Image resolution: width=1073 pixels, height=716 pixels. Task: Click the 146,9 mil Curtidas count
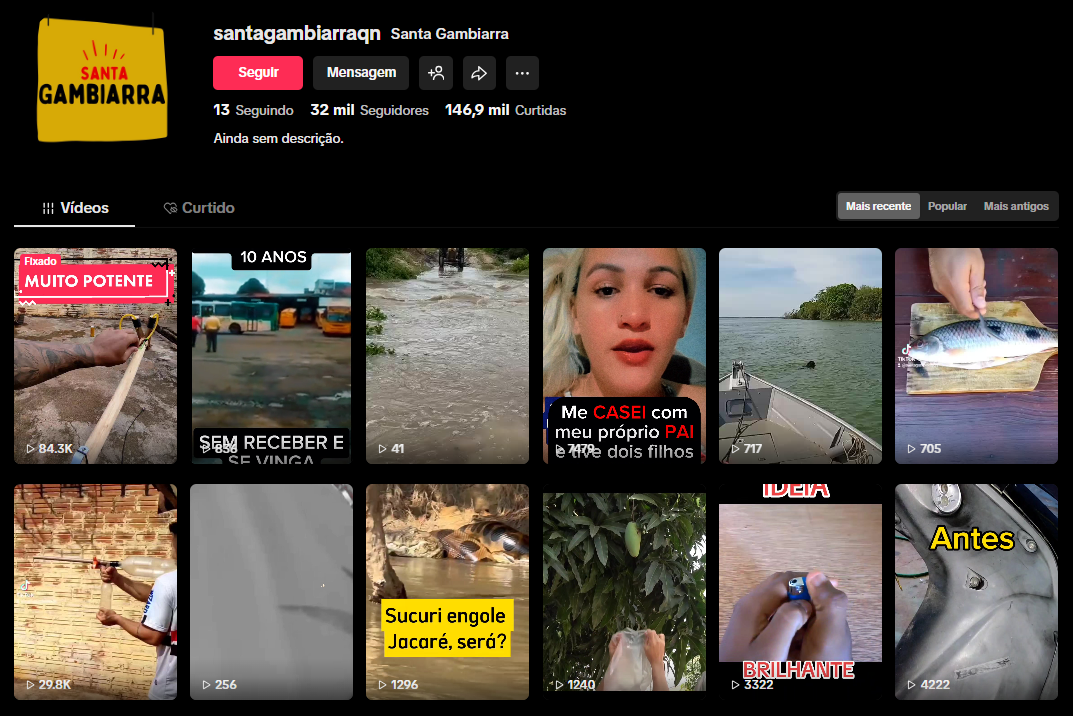tap(506, 110)
